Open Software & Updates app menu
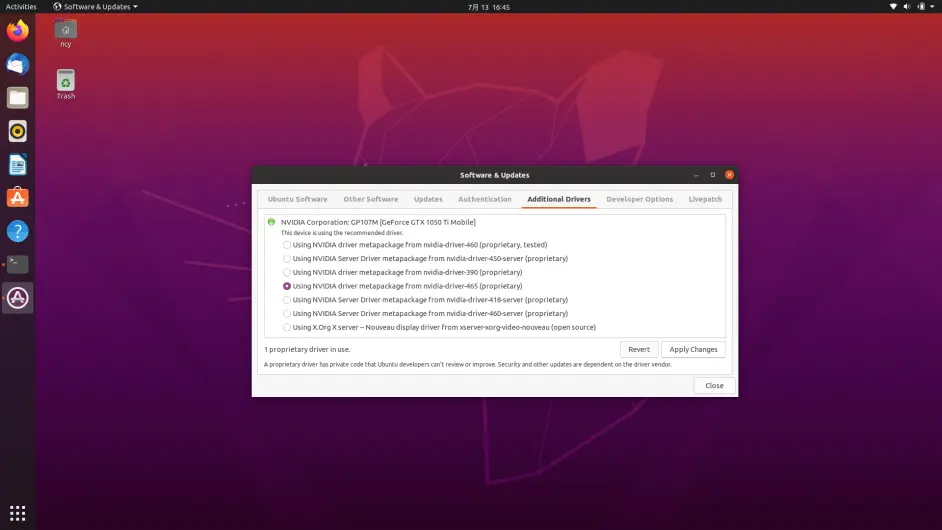This screenshot has height=530, width=942. pos(96,7)
